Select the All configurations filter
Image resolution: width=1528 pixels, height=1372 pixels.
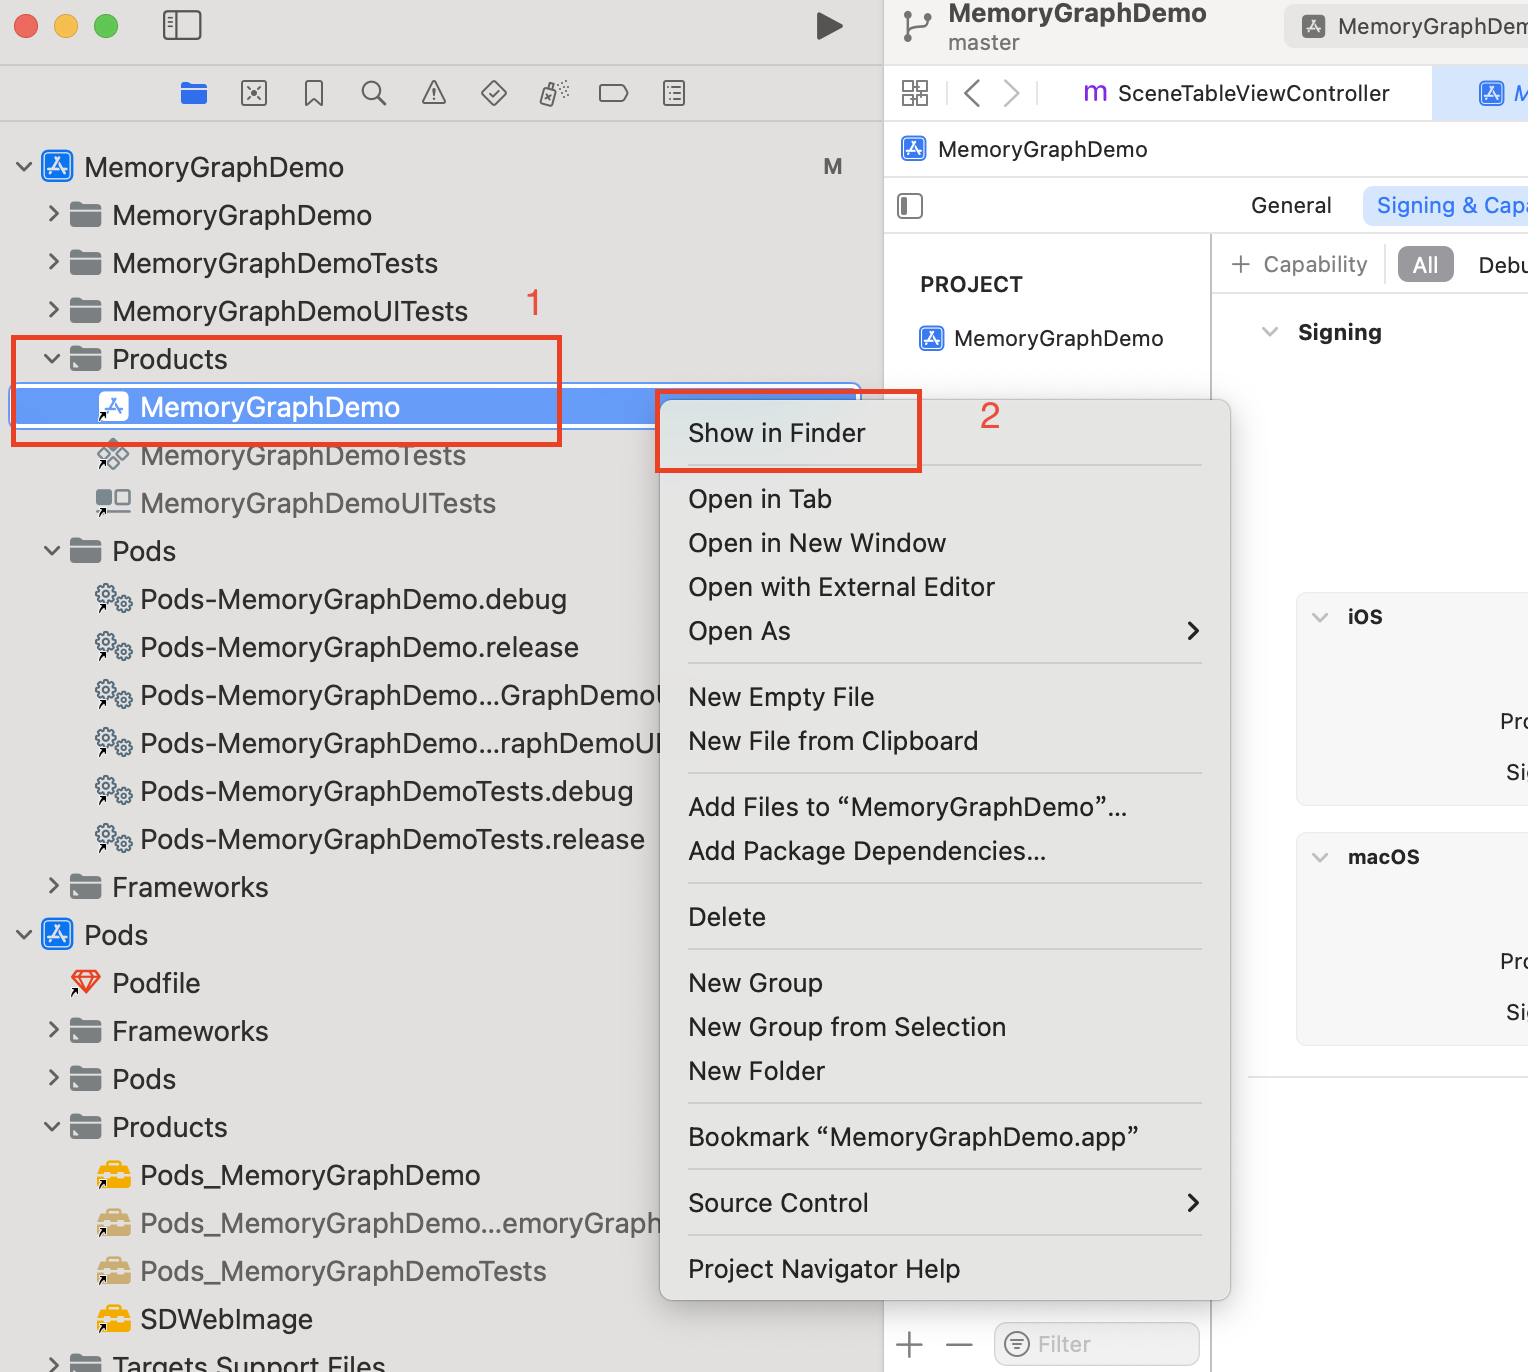click(x=1425, y=264)
